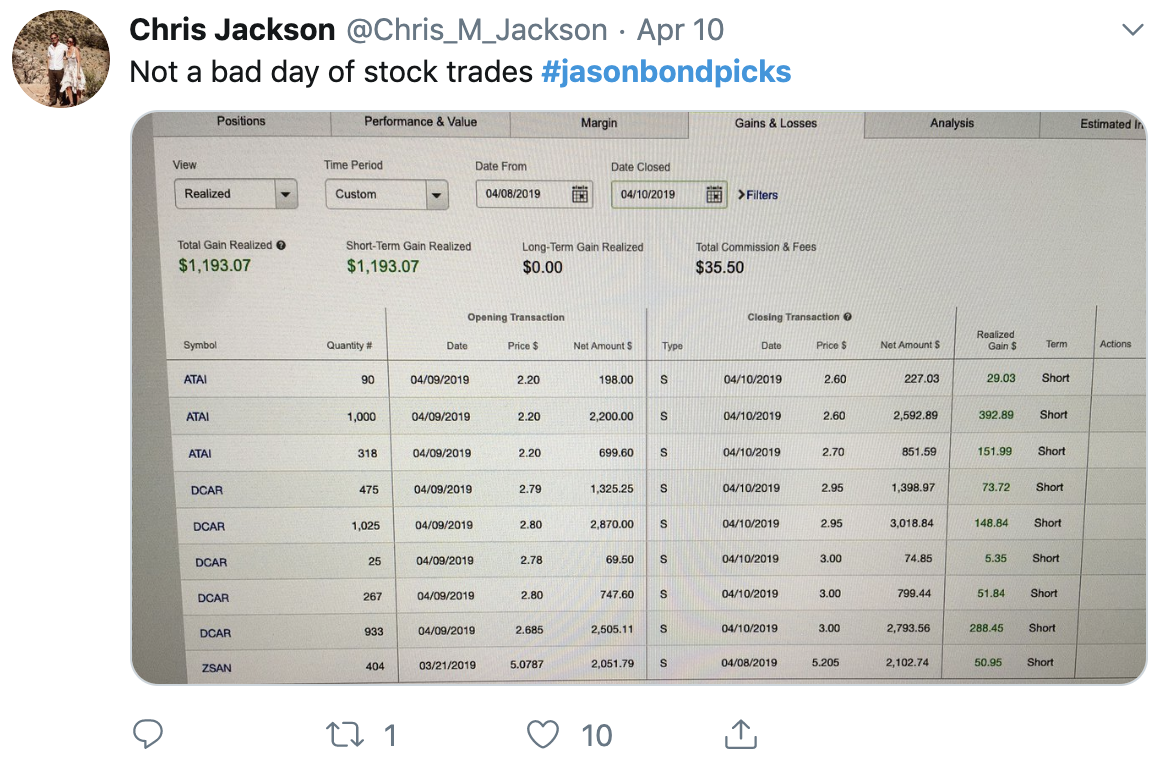Expand the Filters options
The height and width of the screenshot is (764, 1170).
[758, 195]
